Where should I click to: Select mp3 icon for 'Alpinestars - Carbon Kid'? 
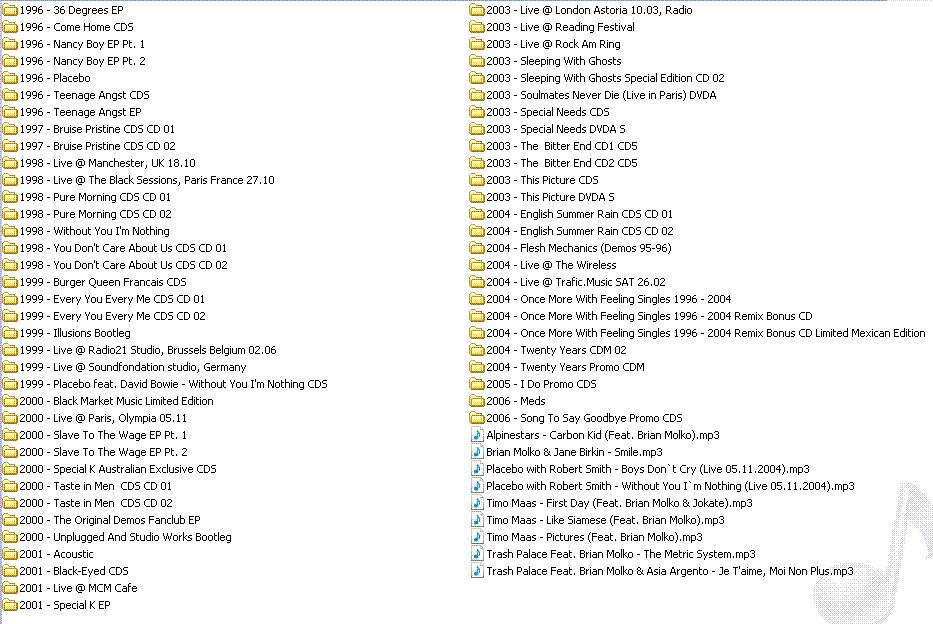click(477, 435)
